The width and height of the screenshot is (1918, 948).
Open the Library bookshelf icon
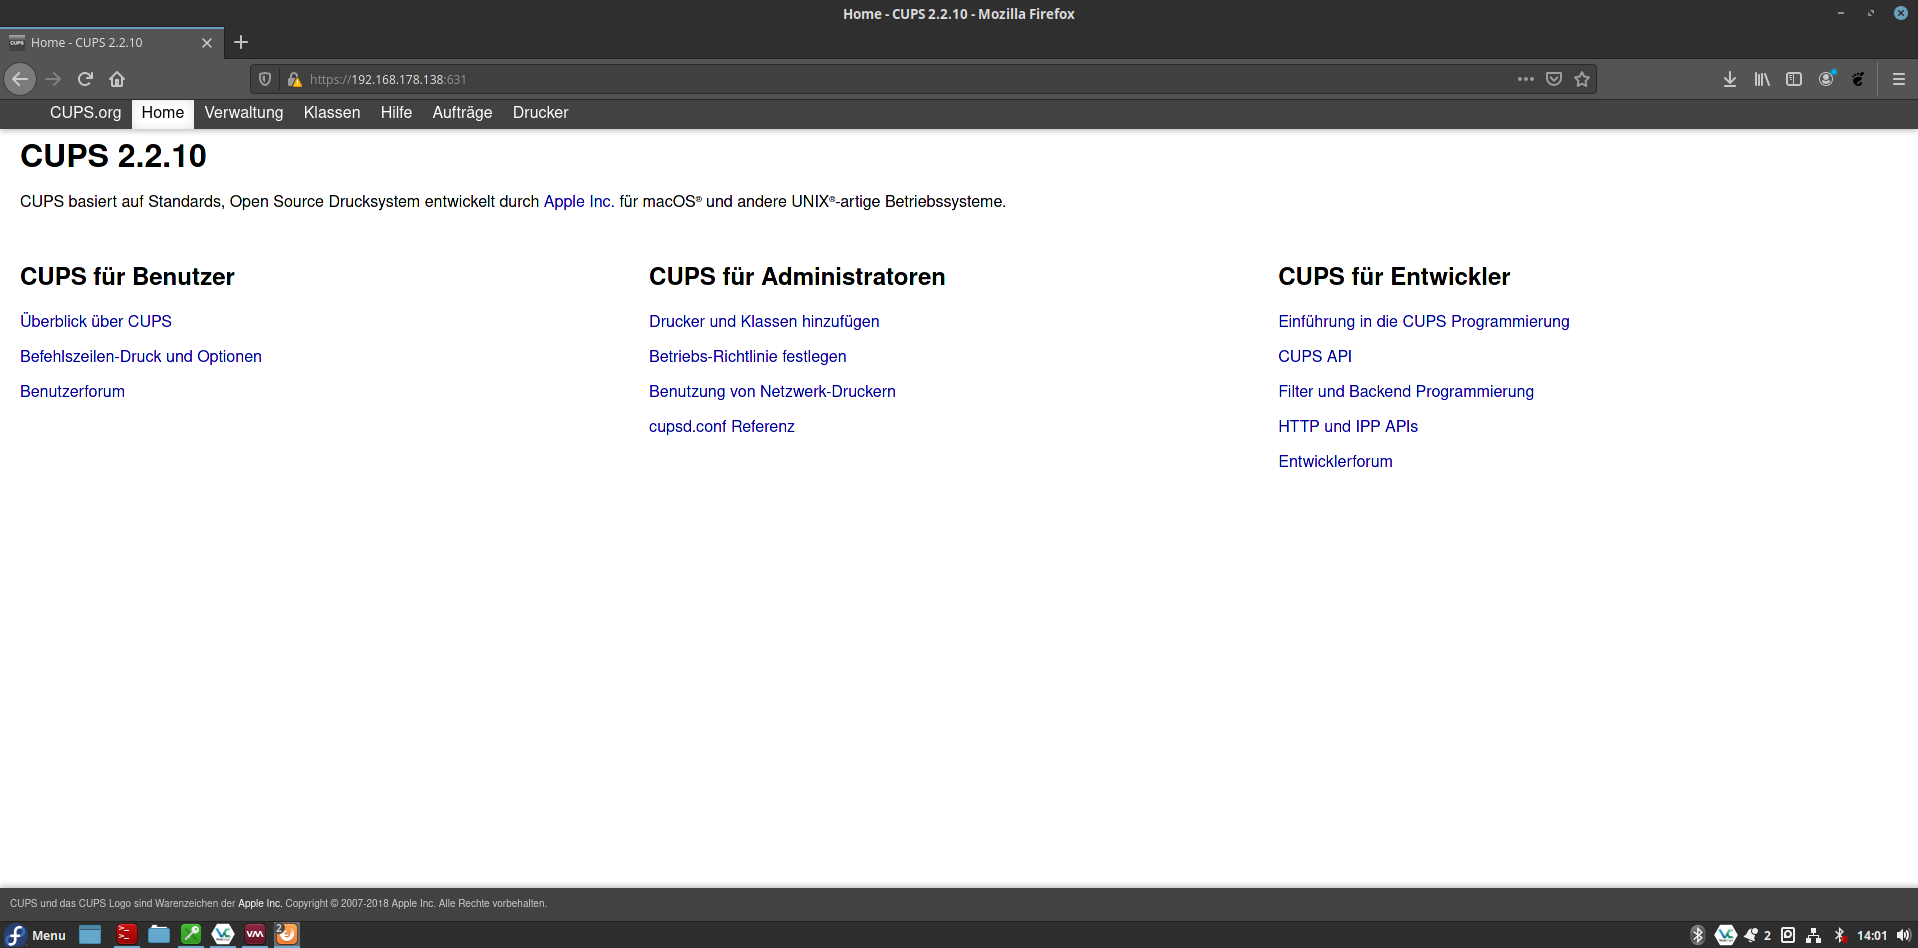(1762, 79)
